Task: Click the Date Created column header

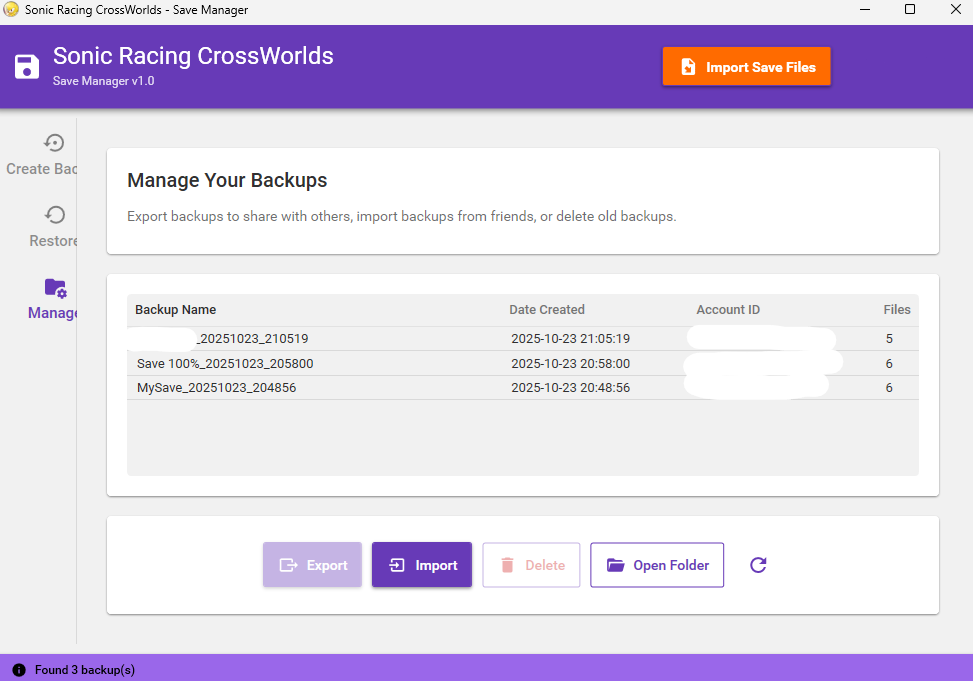Action: (547, 309)
